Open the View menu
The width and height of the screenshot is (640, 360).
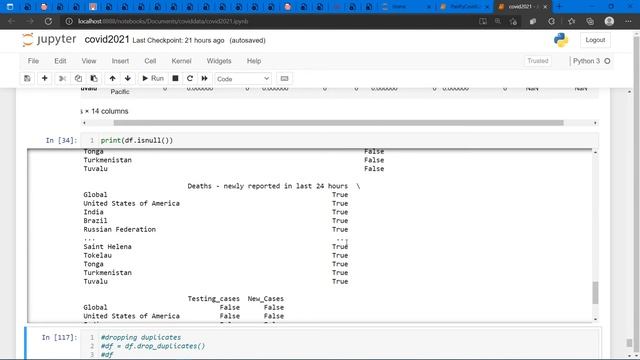click(89, 61)
